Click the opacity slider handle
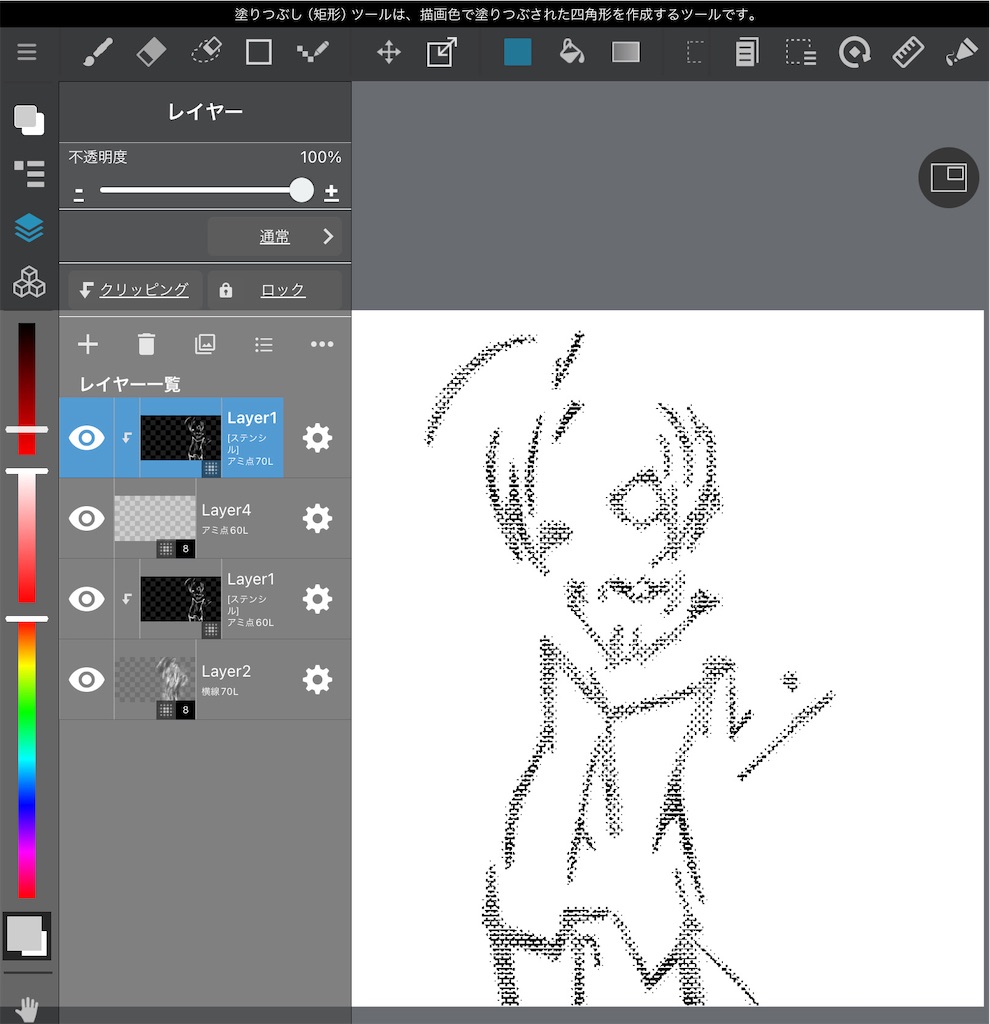This screenshot has height=1024, width=990. (x=301, y=190)
